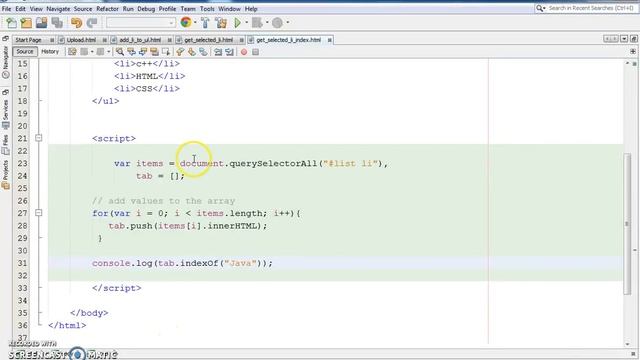
Task: Click the Shift Line Right icon
Action: click(x=229, y=52)
